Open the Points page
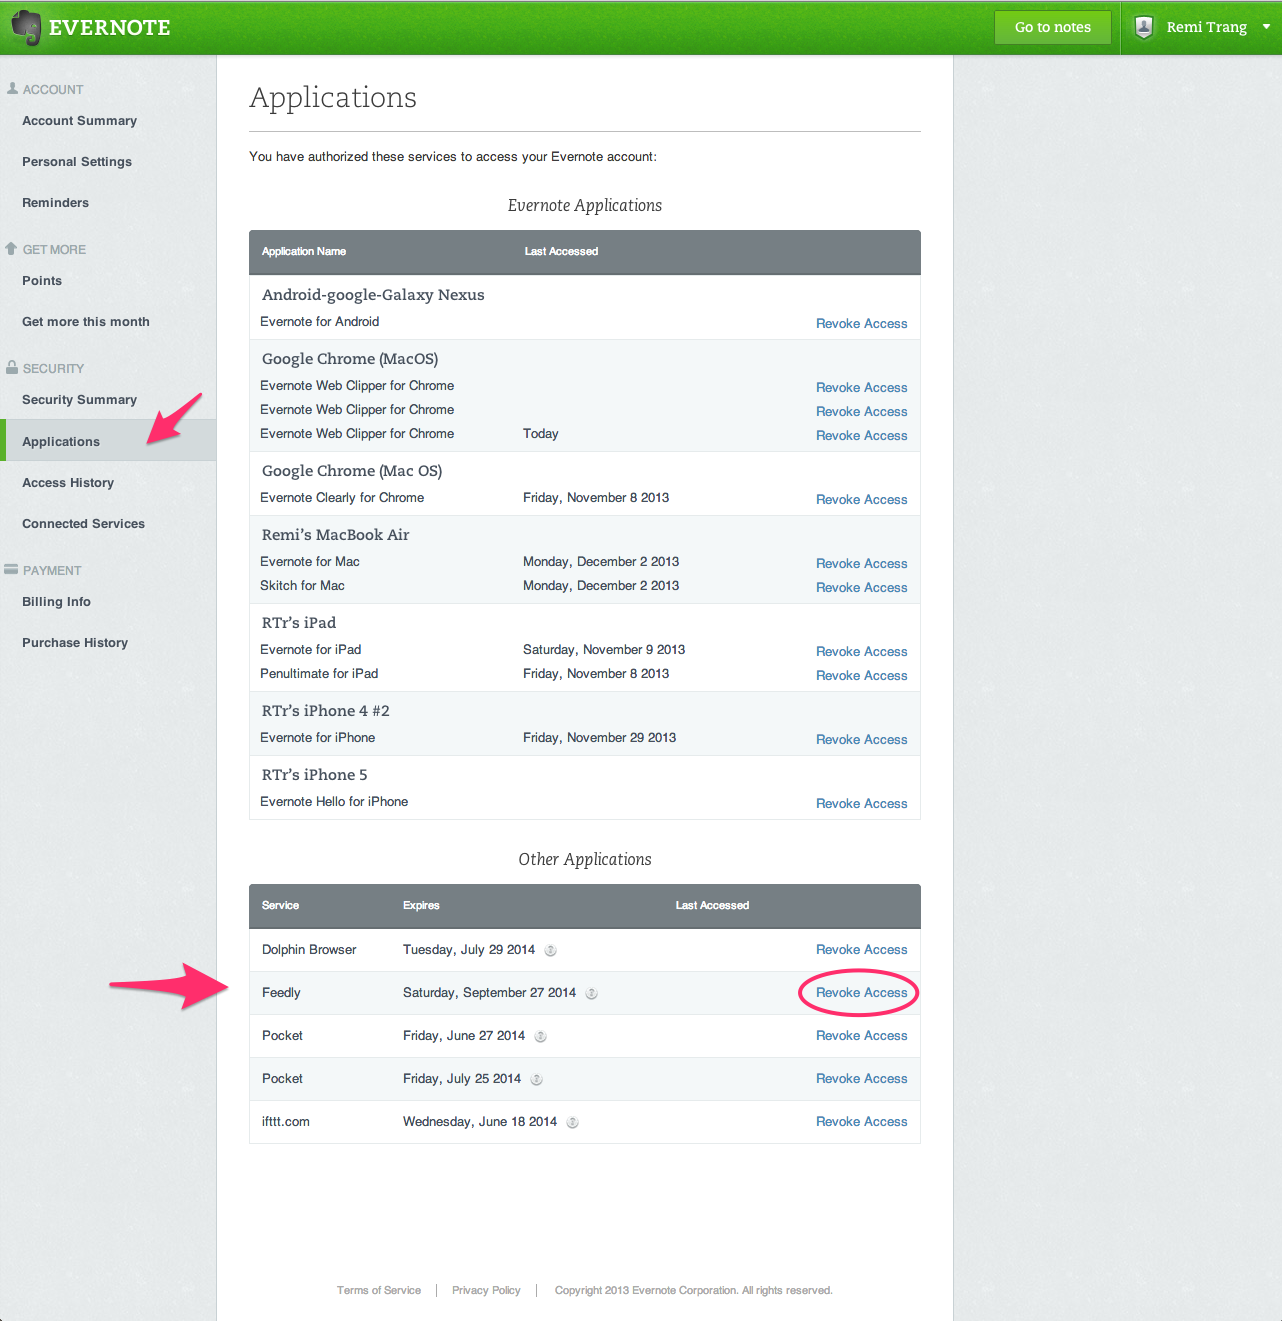This screenshot has width=1282, height=1321. click(x=42, y=281)
